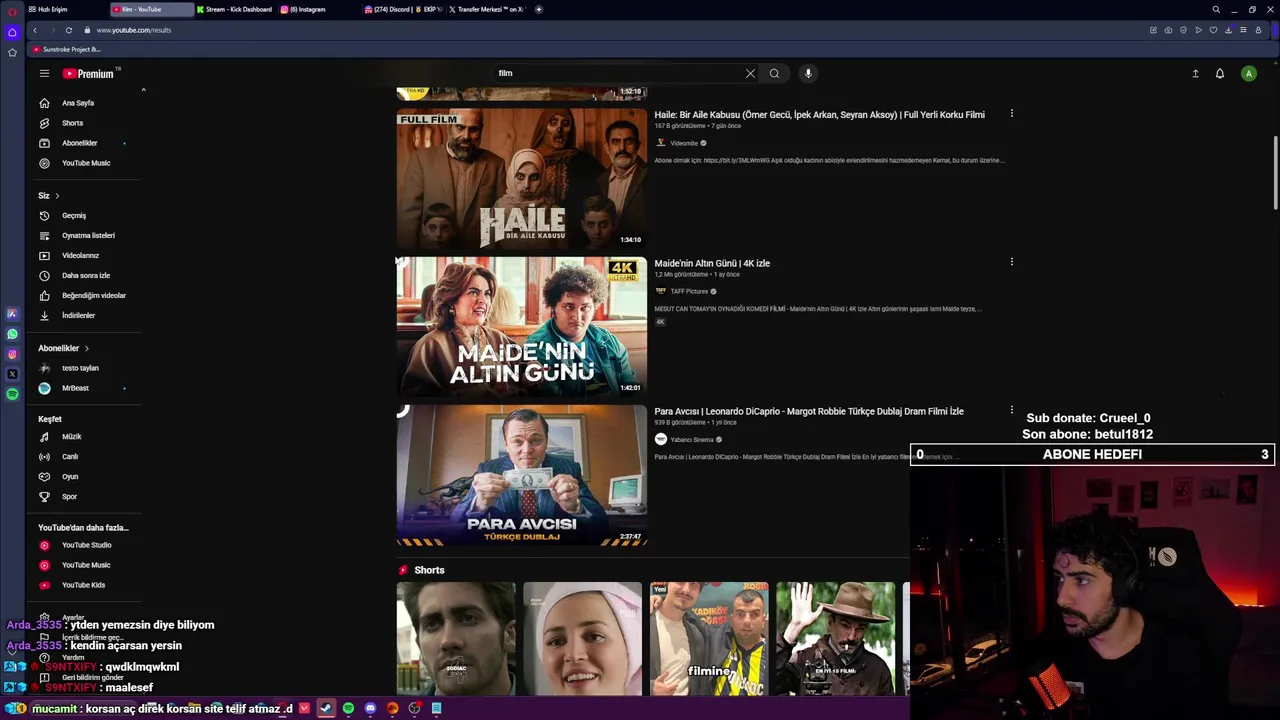
Task: Switch to the 'film - YouTube' browser tab
Action: coord(151,9)
